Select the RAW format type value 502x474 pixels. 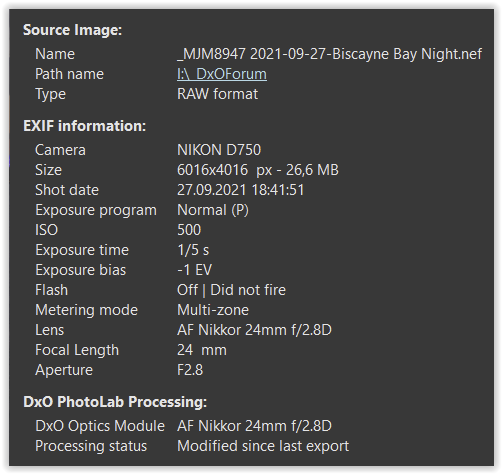point(217,94)
